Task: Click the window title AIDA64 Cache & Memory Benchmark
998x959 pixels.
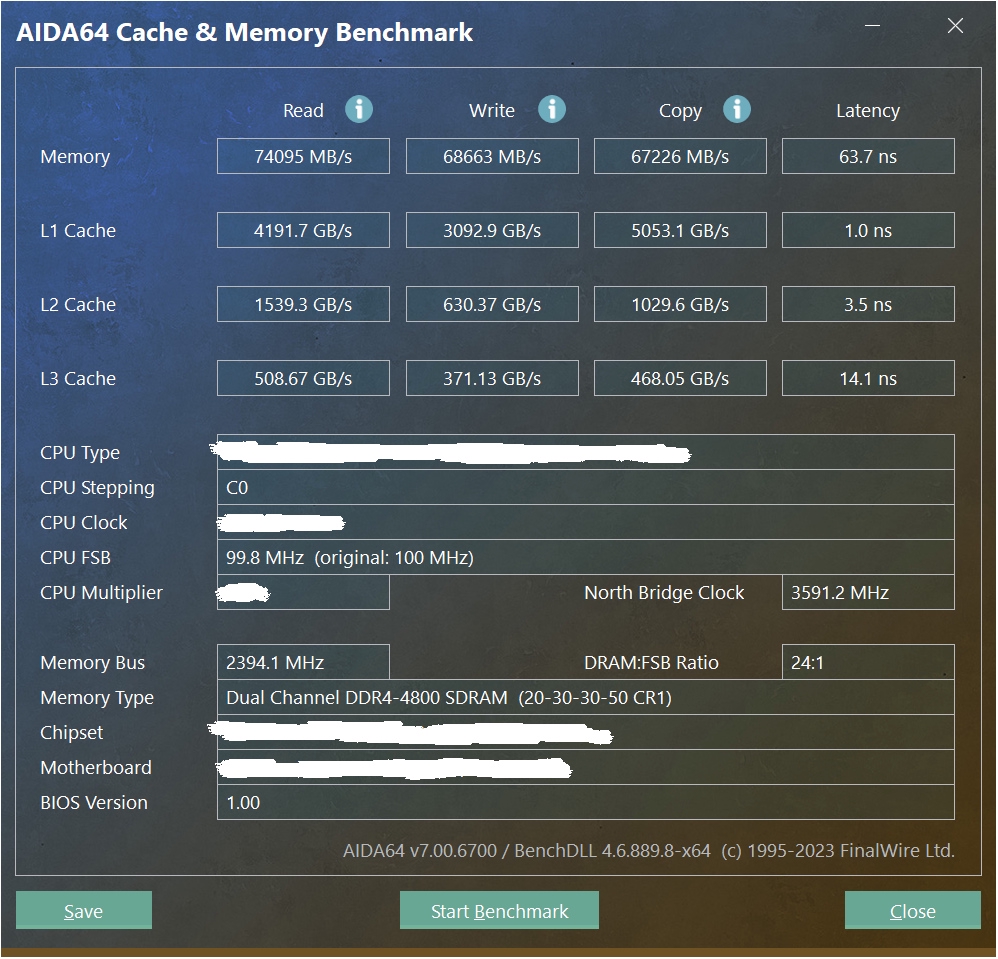Action: pos(244,32)
